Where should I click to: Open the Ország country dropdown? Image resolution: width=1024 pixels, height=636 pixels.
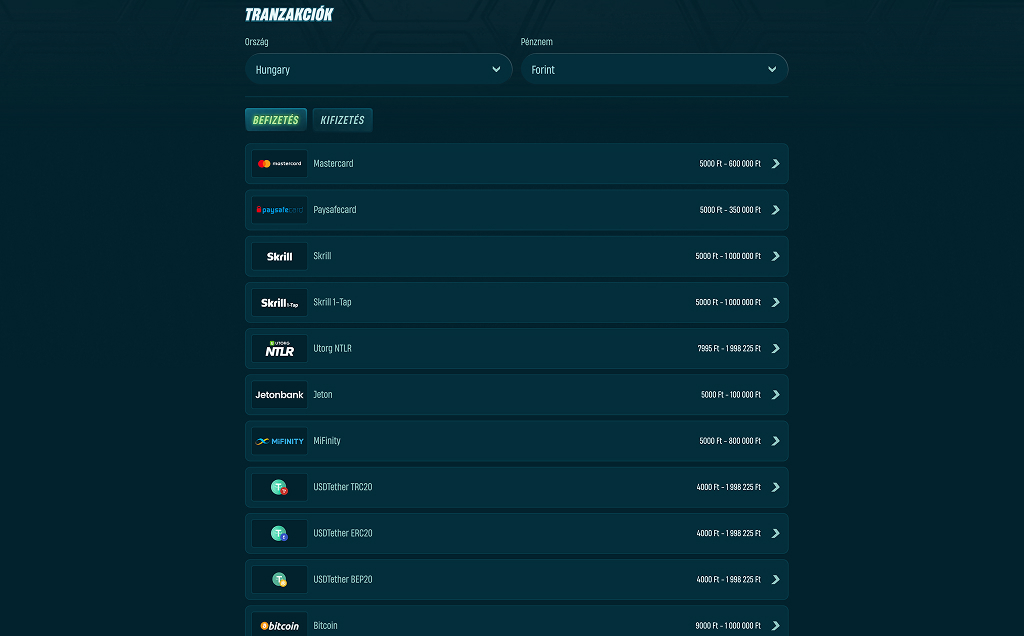point(379,69)
